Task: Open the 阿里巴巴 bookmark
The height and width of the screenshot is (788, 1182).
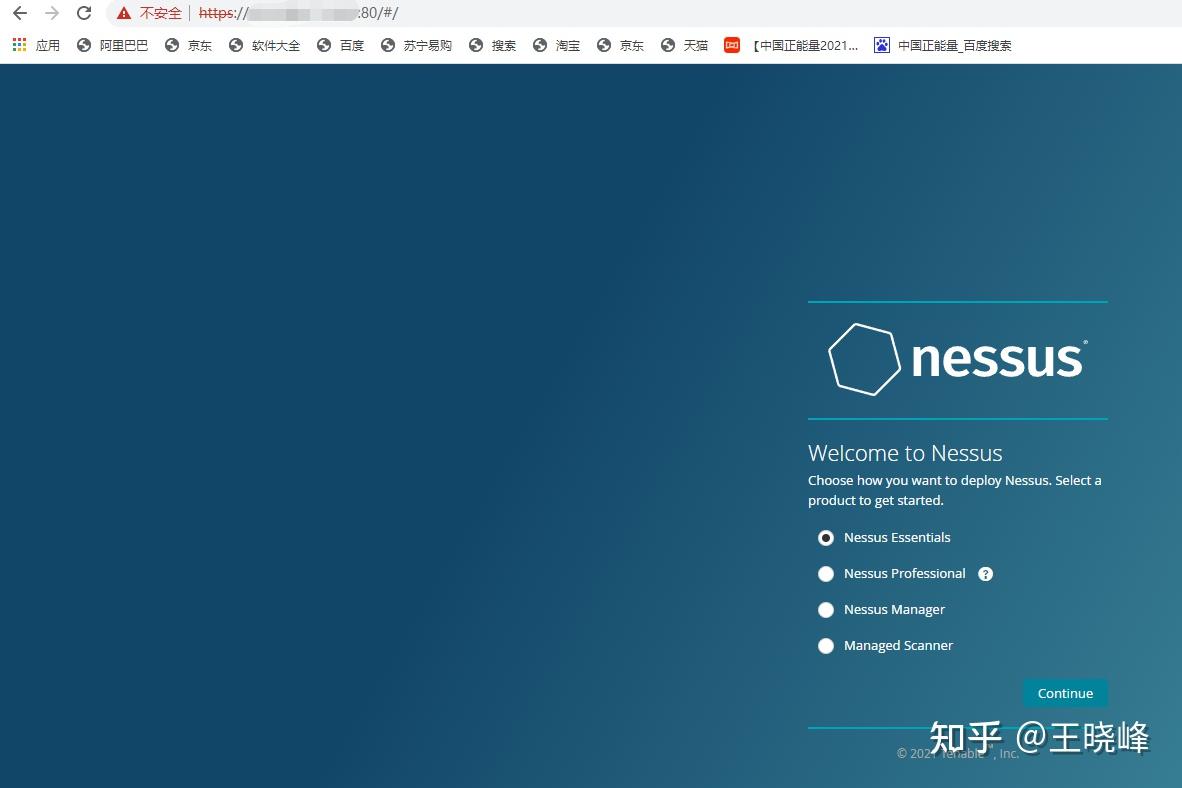Action: [113, 45]
